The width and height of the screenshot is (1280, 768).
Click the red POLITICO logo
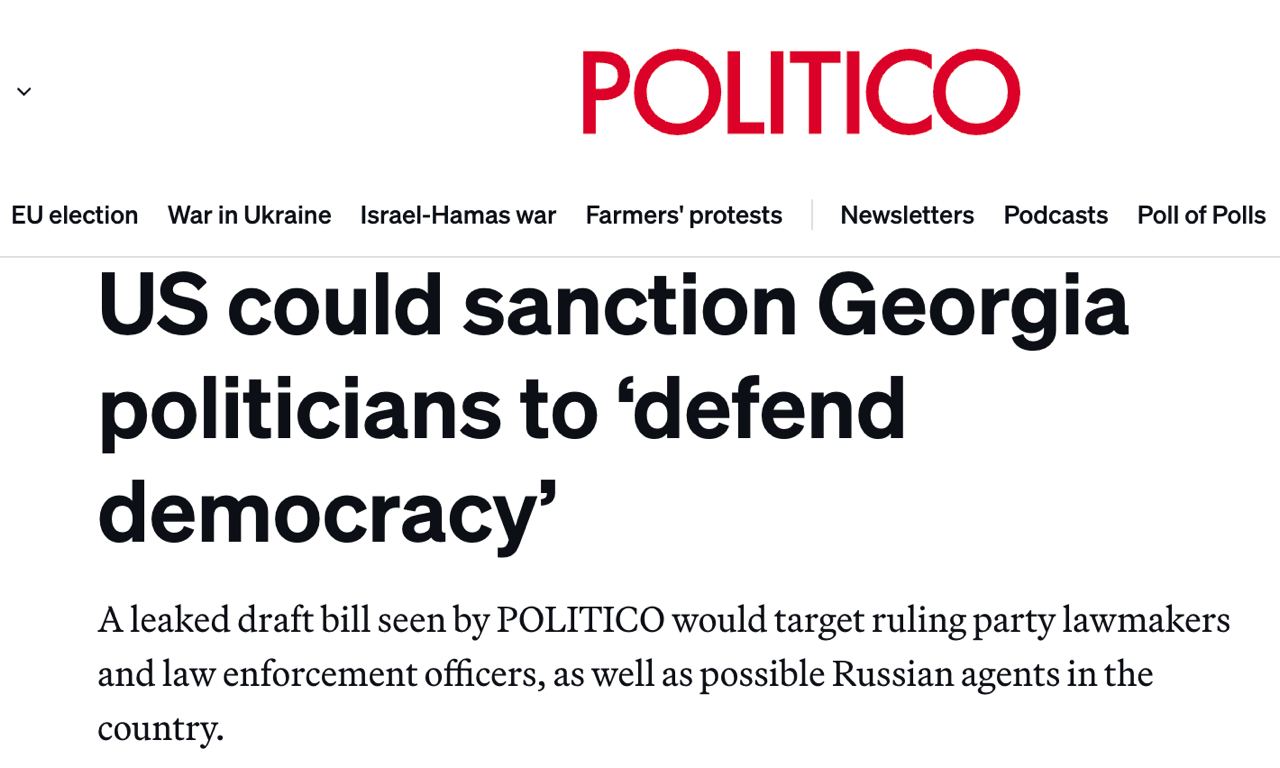pyautogui.click(x=800, y=93)
